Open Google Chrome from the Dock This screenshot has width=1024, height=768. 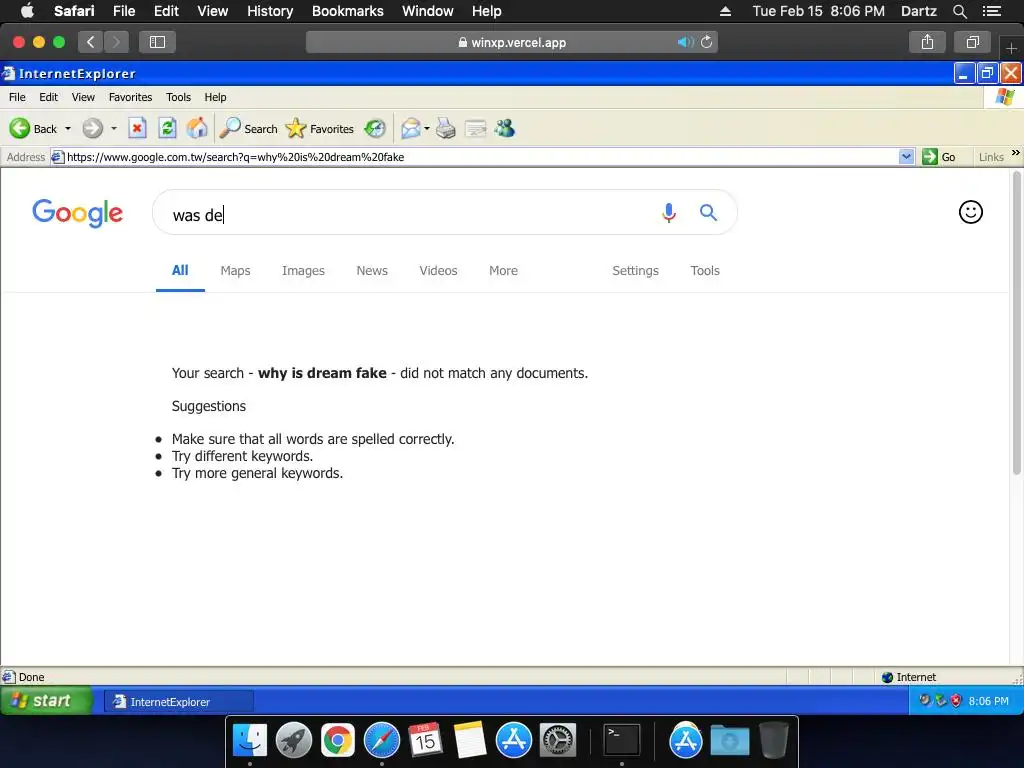tap(338, 740)
